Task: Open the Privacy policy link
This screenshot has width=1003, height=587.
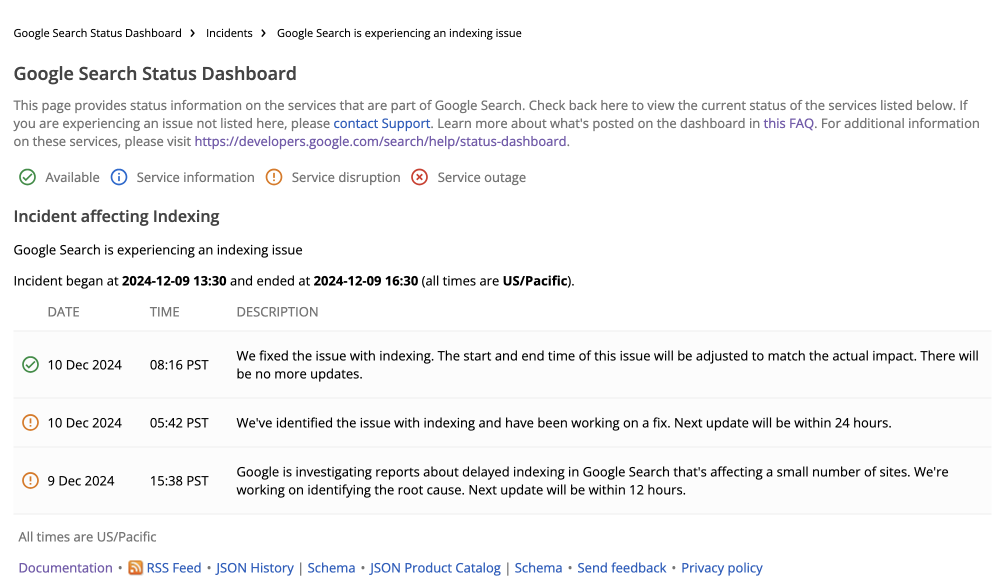Action: pyautogui.click(x=722, y=568)
